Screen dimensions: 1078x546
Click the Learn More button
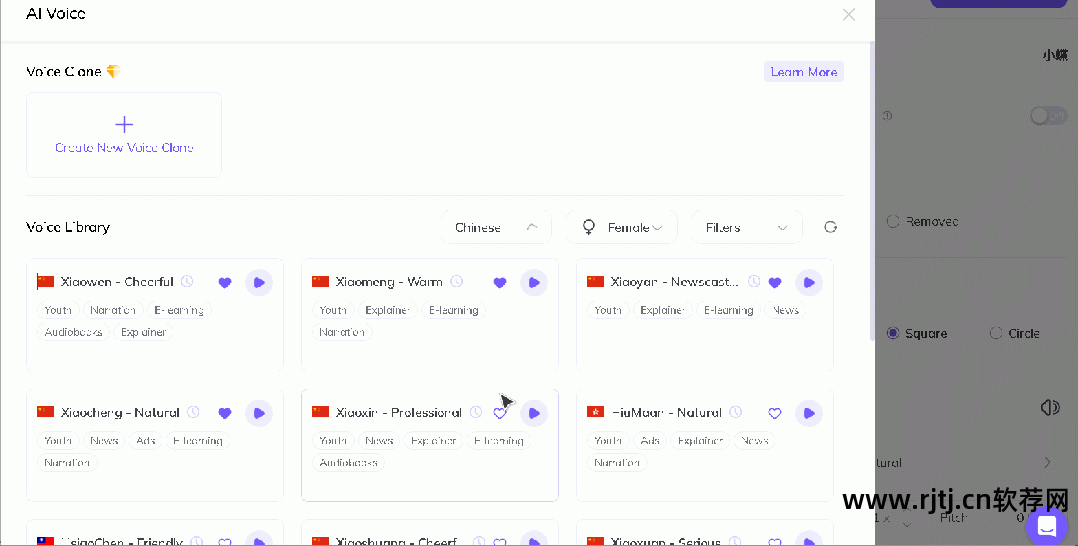click(x=803, y=72)
